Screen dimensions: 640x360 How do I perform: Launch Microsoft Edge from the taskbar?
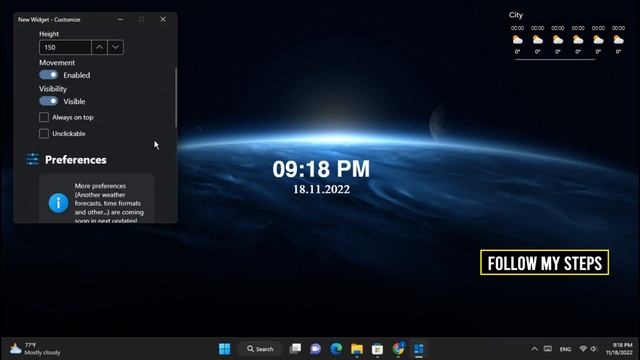336,349
